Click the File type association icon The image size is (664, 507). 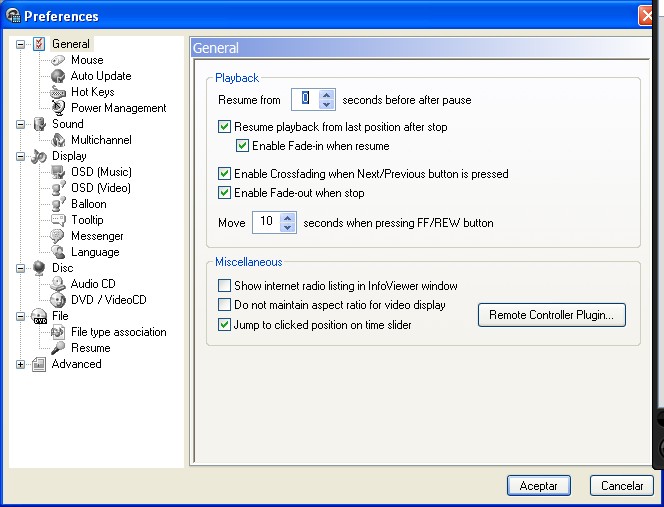58,332
